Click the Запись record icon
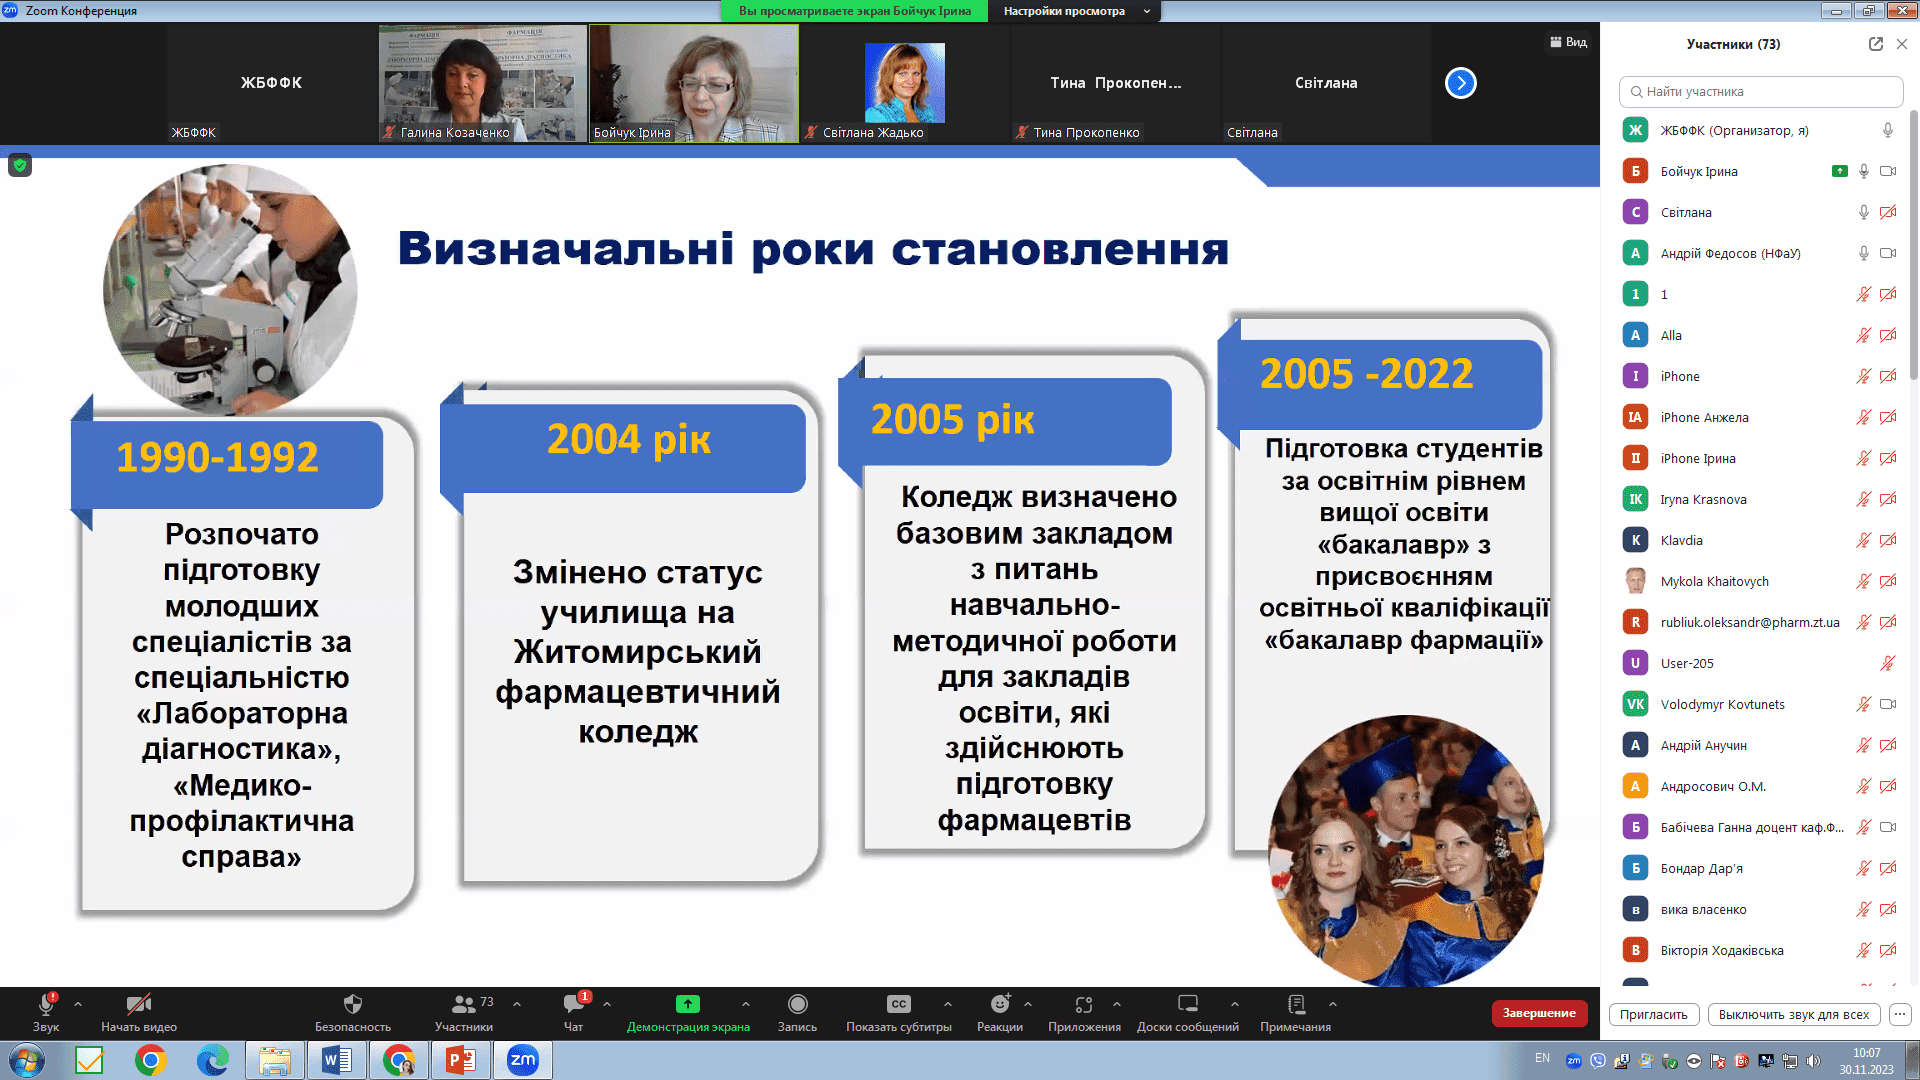Image resolution: width=1920 pixels, height=1080 pixels. 797,1004
